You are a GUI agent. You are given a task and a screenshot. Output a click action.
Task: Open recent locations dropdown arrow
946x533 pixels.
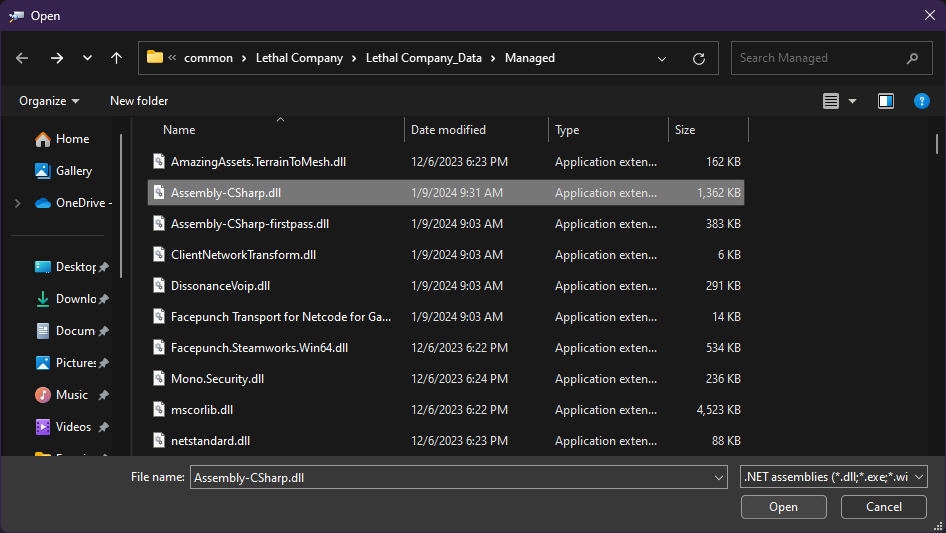pos(87,58)
